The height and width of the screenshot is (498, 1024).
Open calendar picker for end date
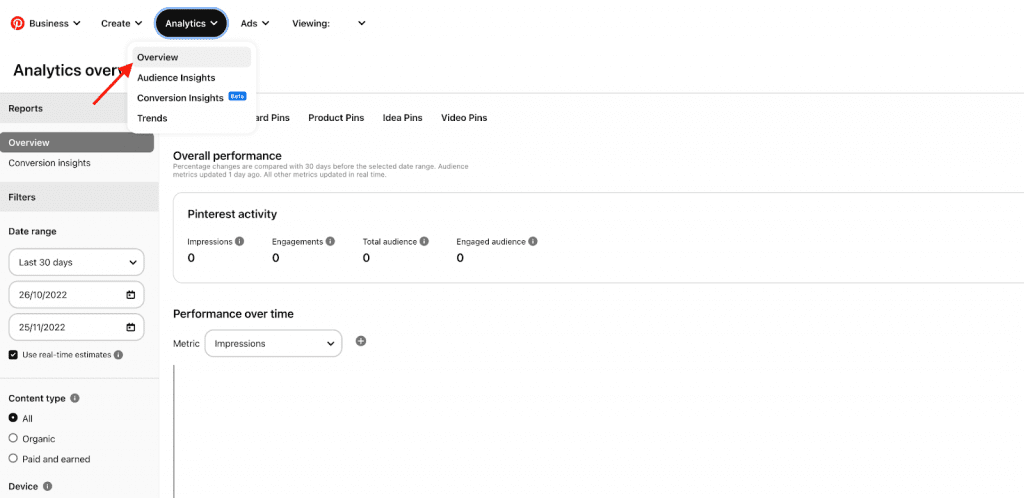tap(131, 328)
